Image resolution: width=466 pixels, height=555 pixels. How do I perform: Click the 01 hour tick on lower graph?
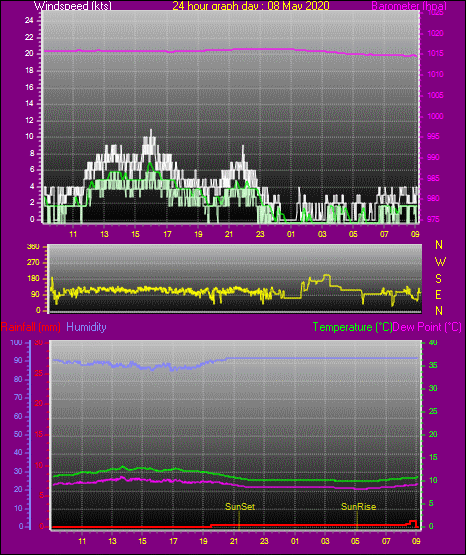click(294, 541)
